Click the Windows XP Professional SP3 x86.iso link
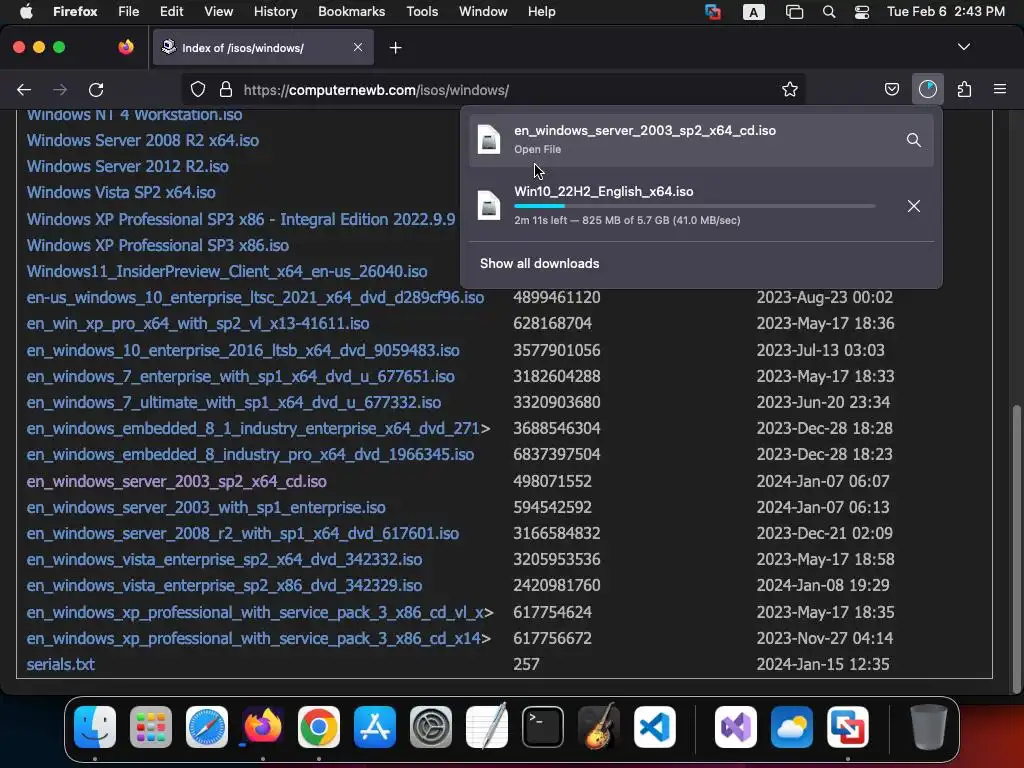Screen dimensions: 1024x768 (x=157, y=246)
